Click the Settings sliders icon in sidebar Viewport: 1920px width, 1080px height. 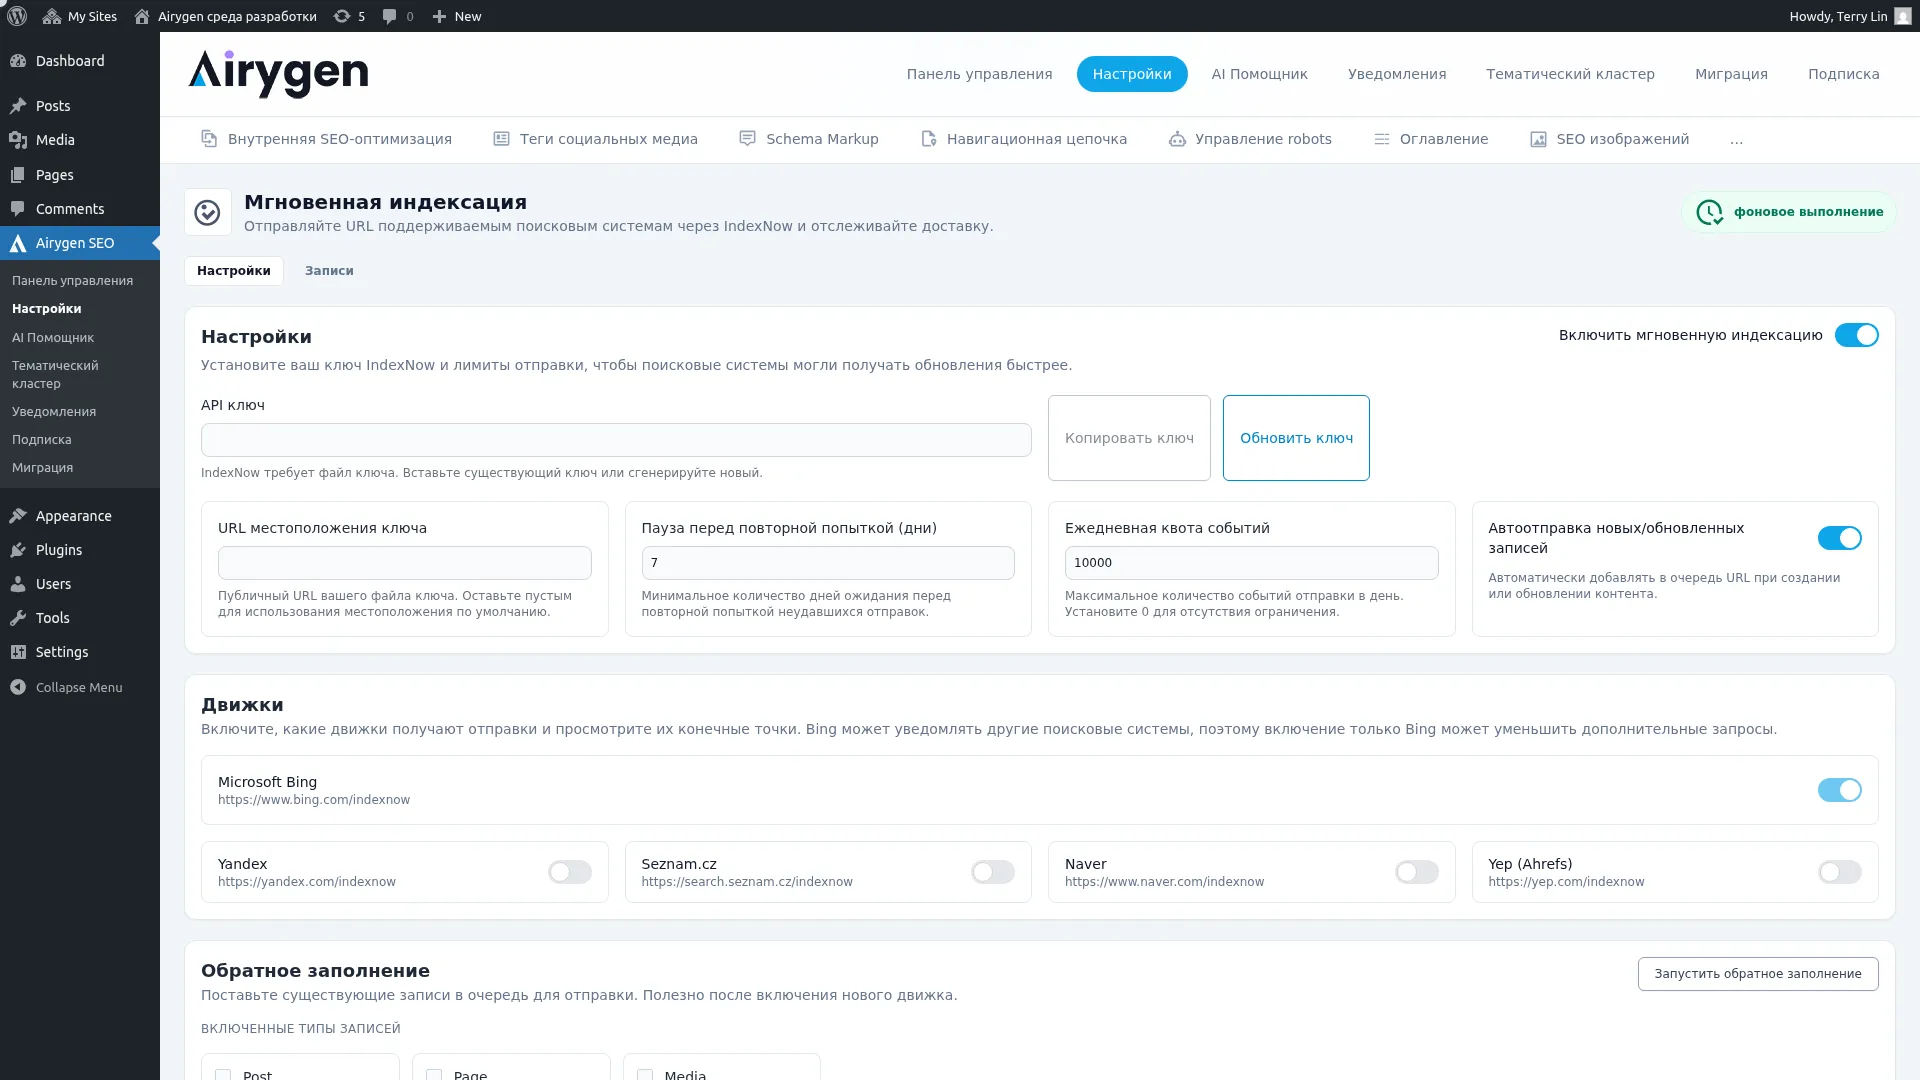pos(18,652)
